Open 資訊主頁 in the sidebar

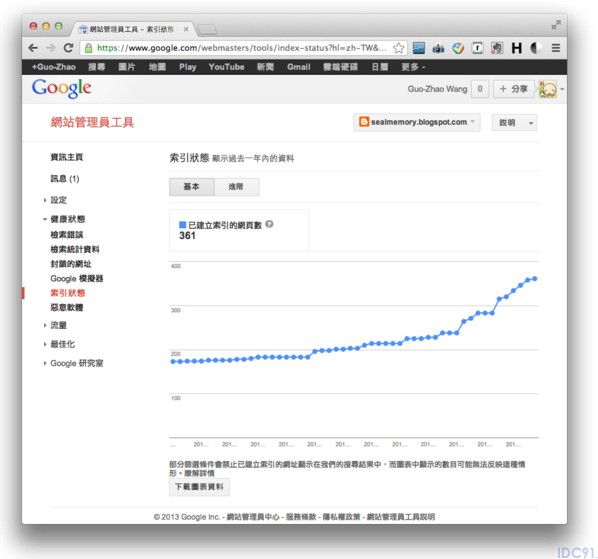(x=67, y=157)
